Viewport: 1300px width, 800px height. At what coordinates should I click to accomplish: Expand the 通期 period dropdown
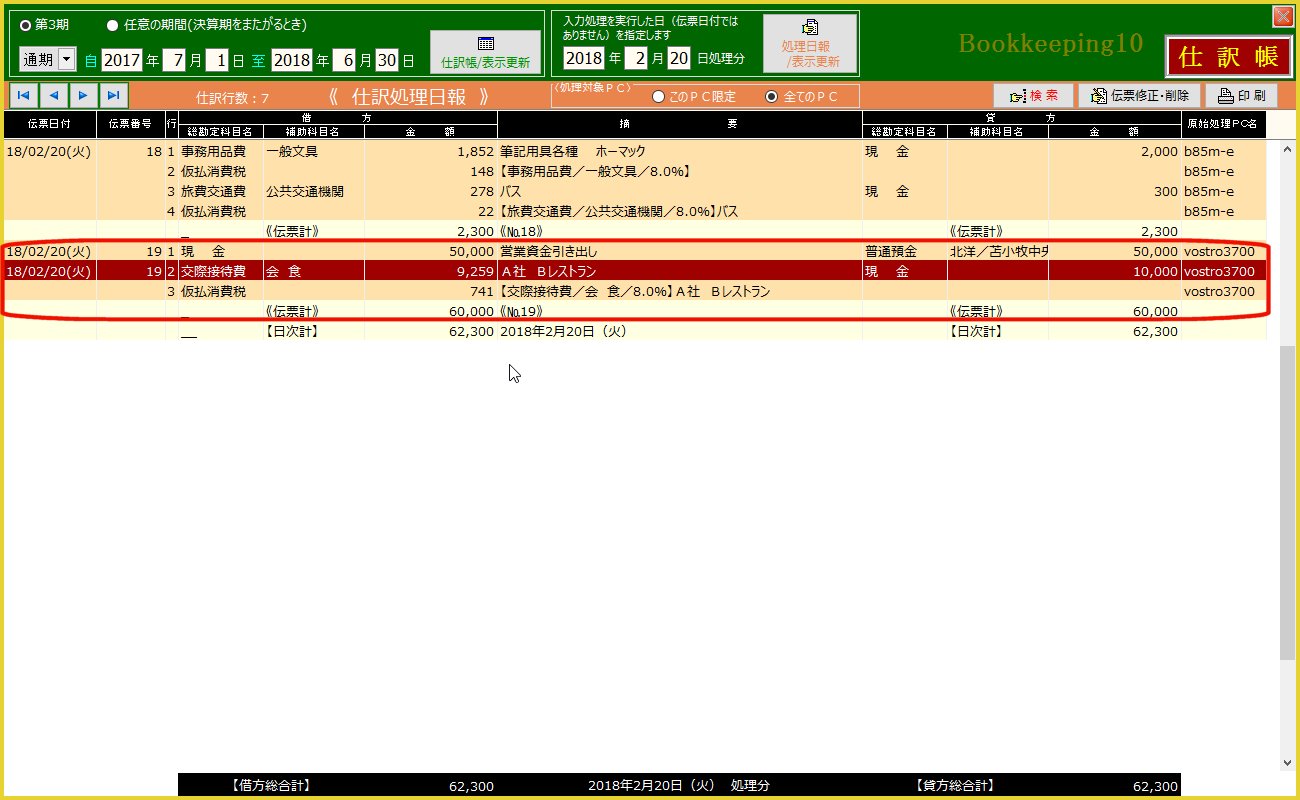pyautogui.click(x=67, y=60)
